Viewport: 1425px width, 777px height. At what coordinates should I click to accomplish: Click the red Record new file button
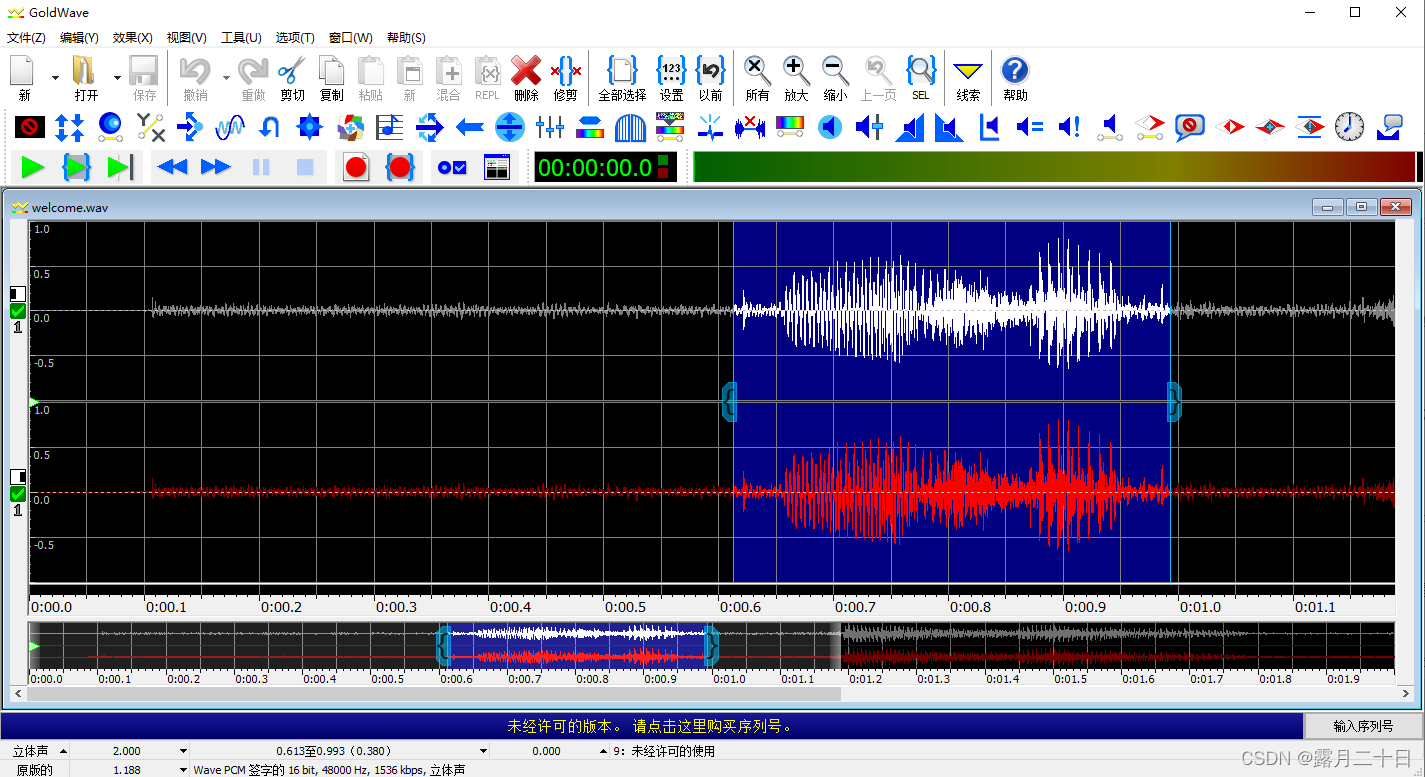(356, 167)
